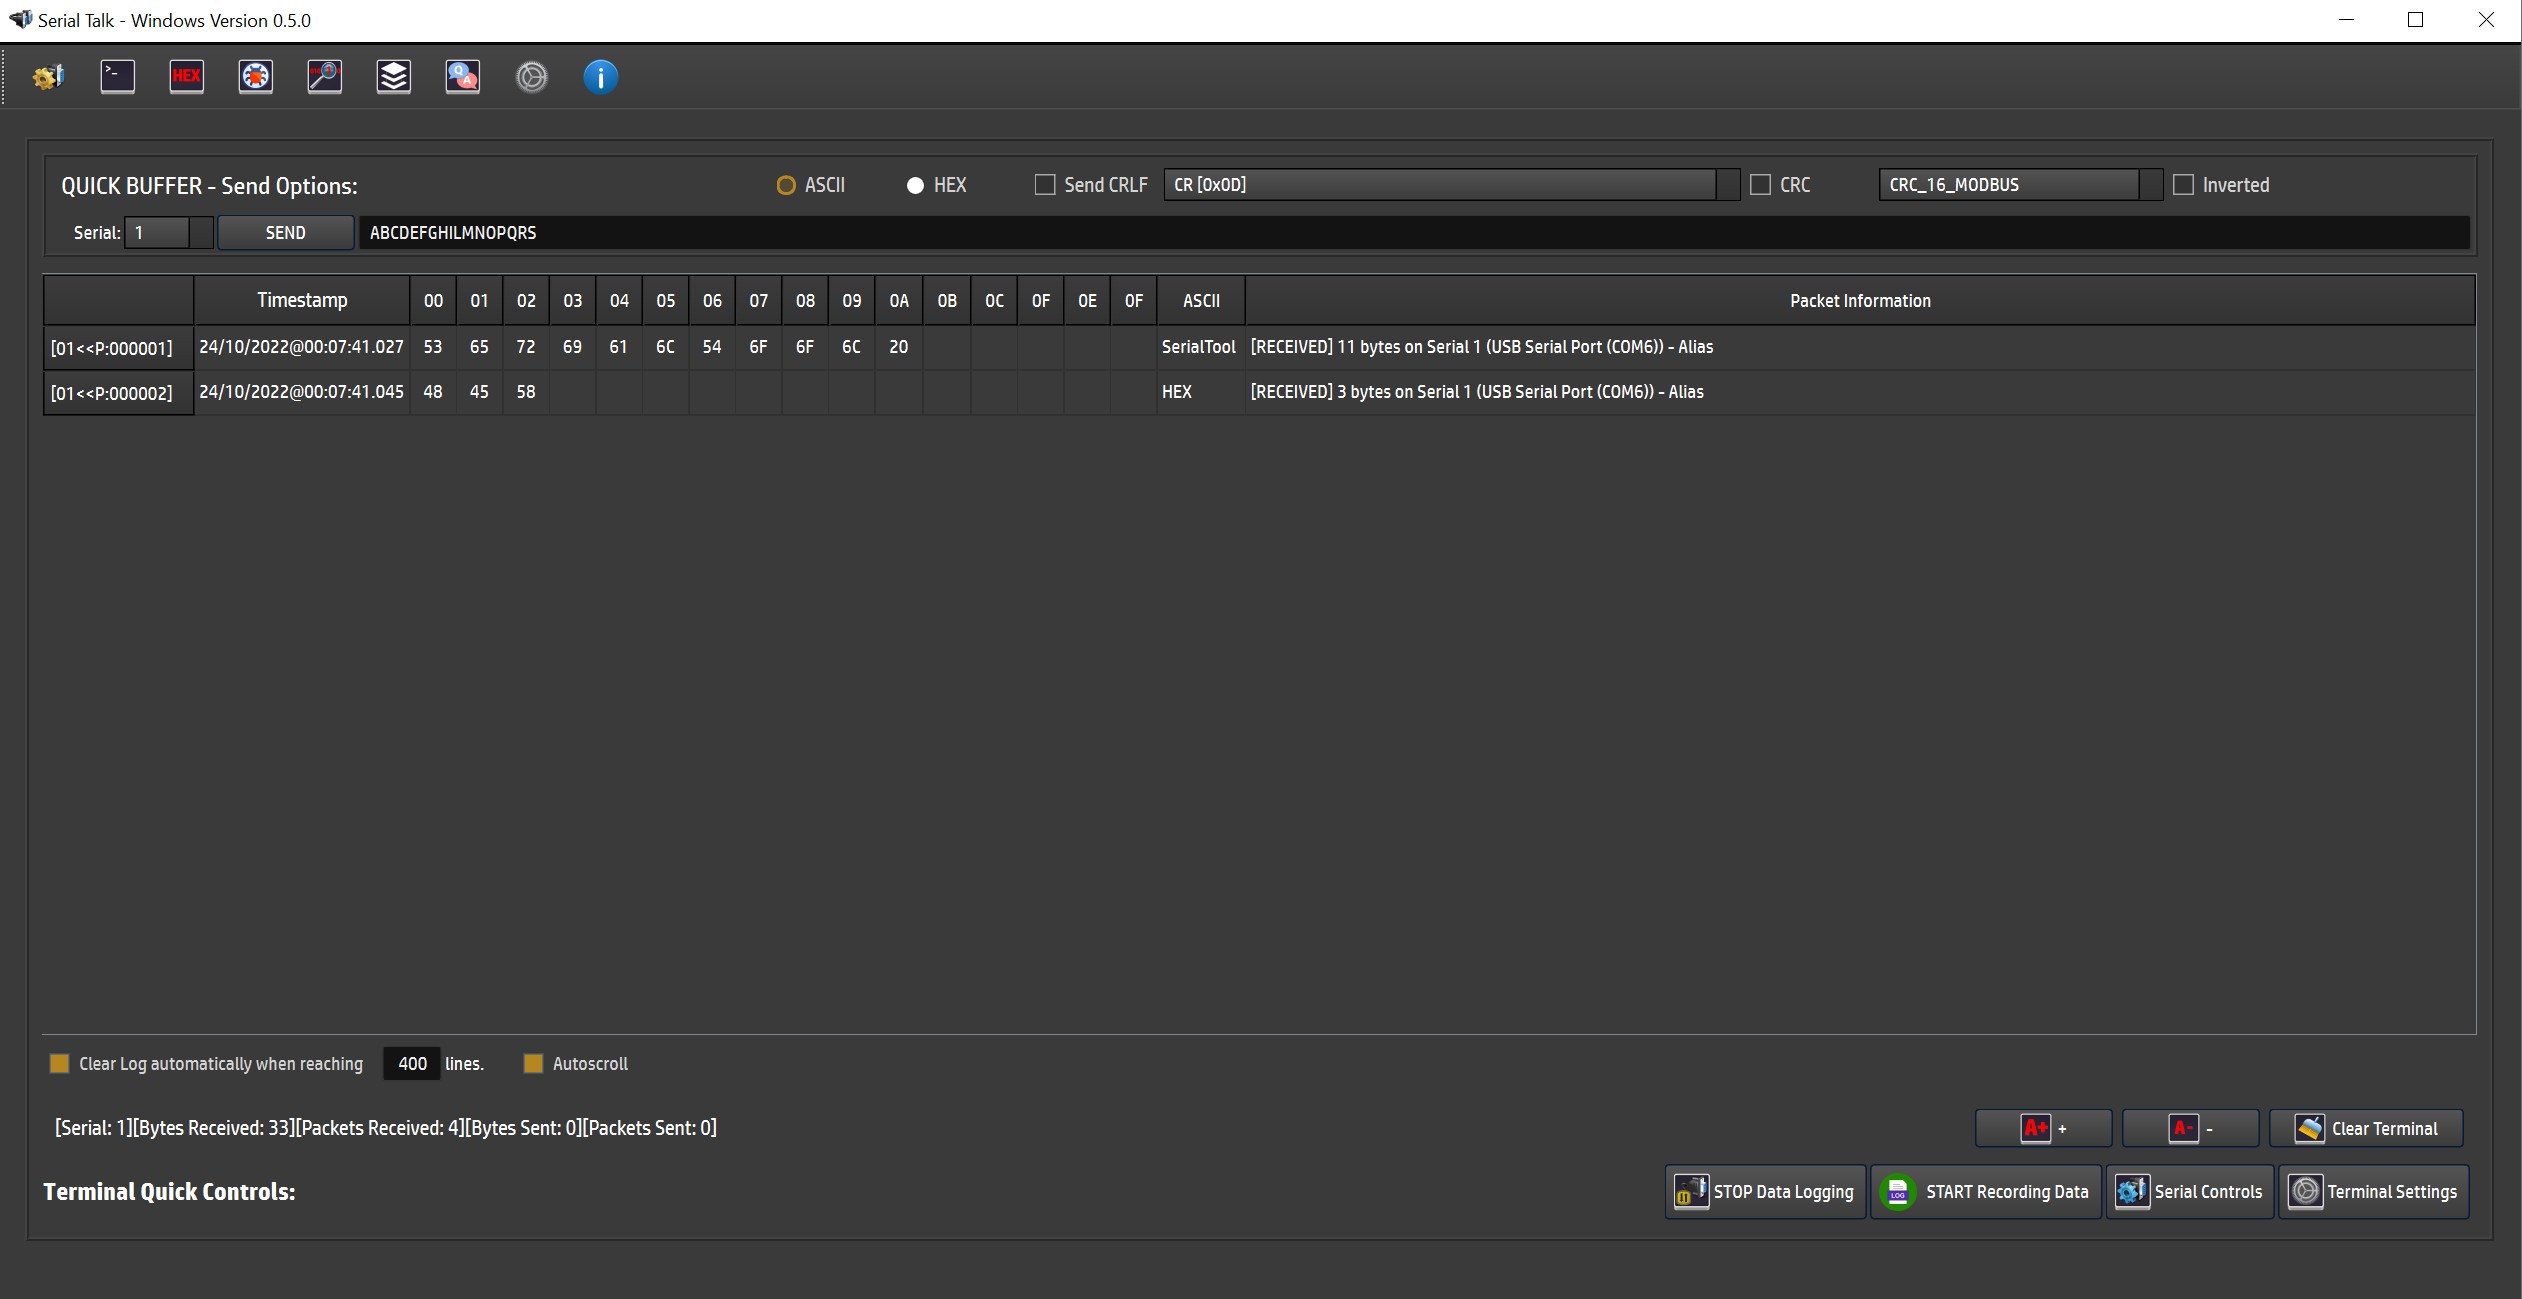This screenshot has height=1299, width=2522.
Task: Open the bug debug toolbar icon
Action: point(256,77)
